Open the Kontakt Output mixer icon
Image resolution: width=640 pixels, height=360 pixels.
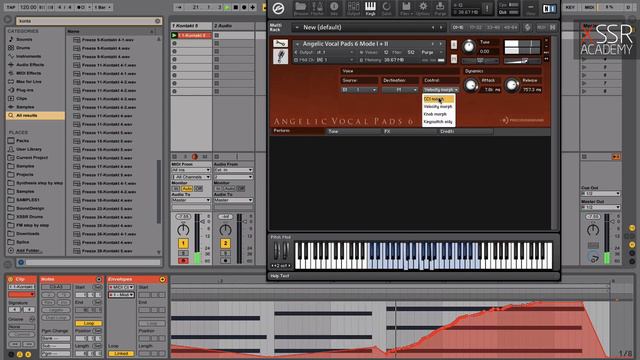coord(353,8)
